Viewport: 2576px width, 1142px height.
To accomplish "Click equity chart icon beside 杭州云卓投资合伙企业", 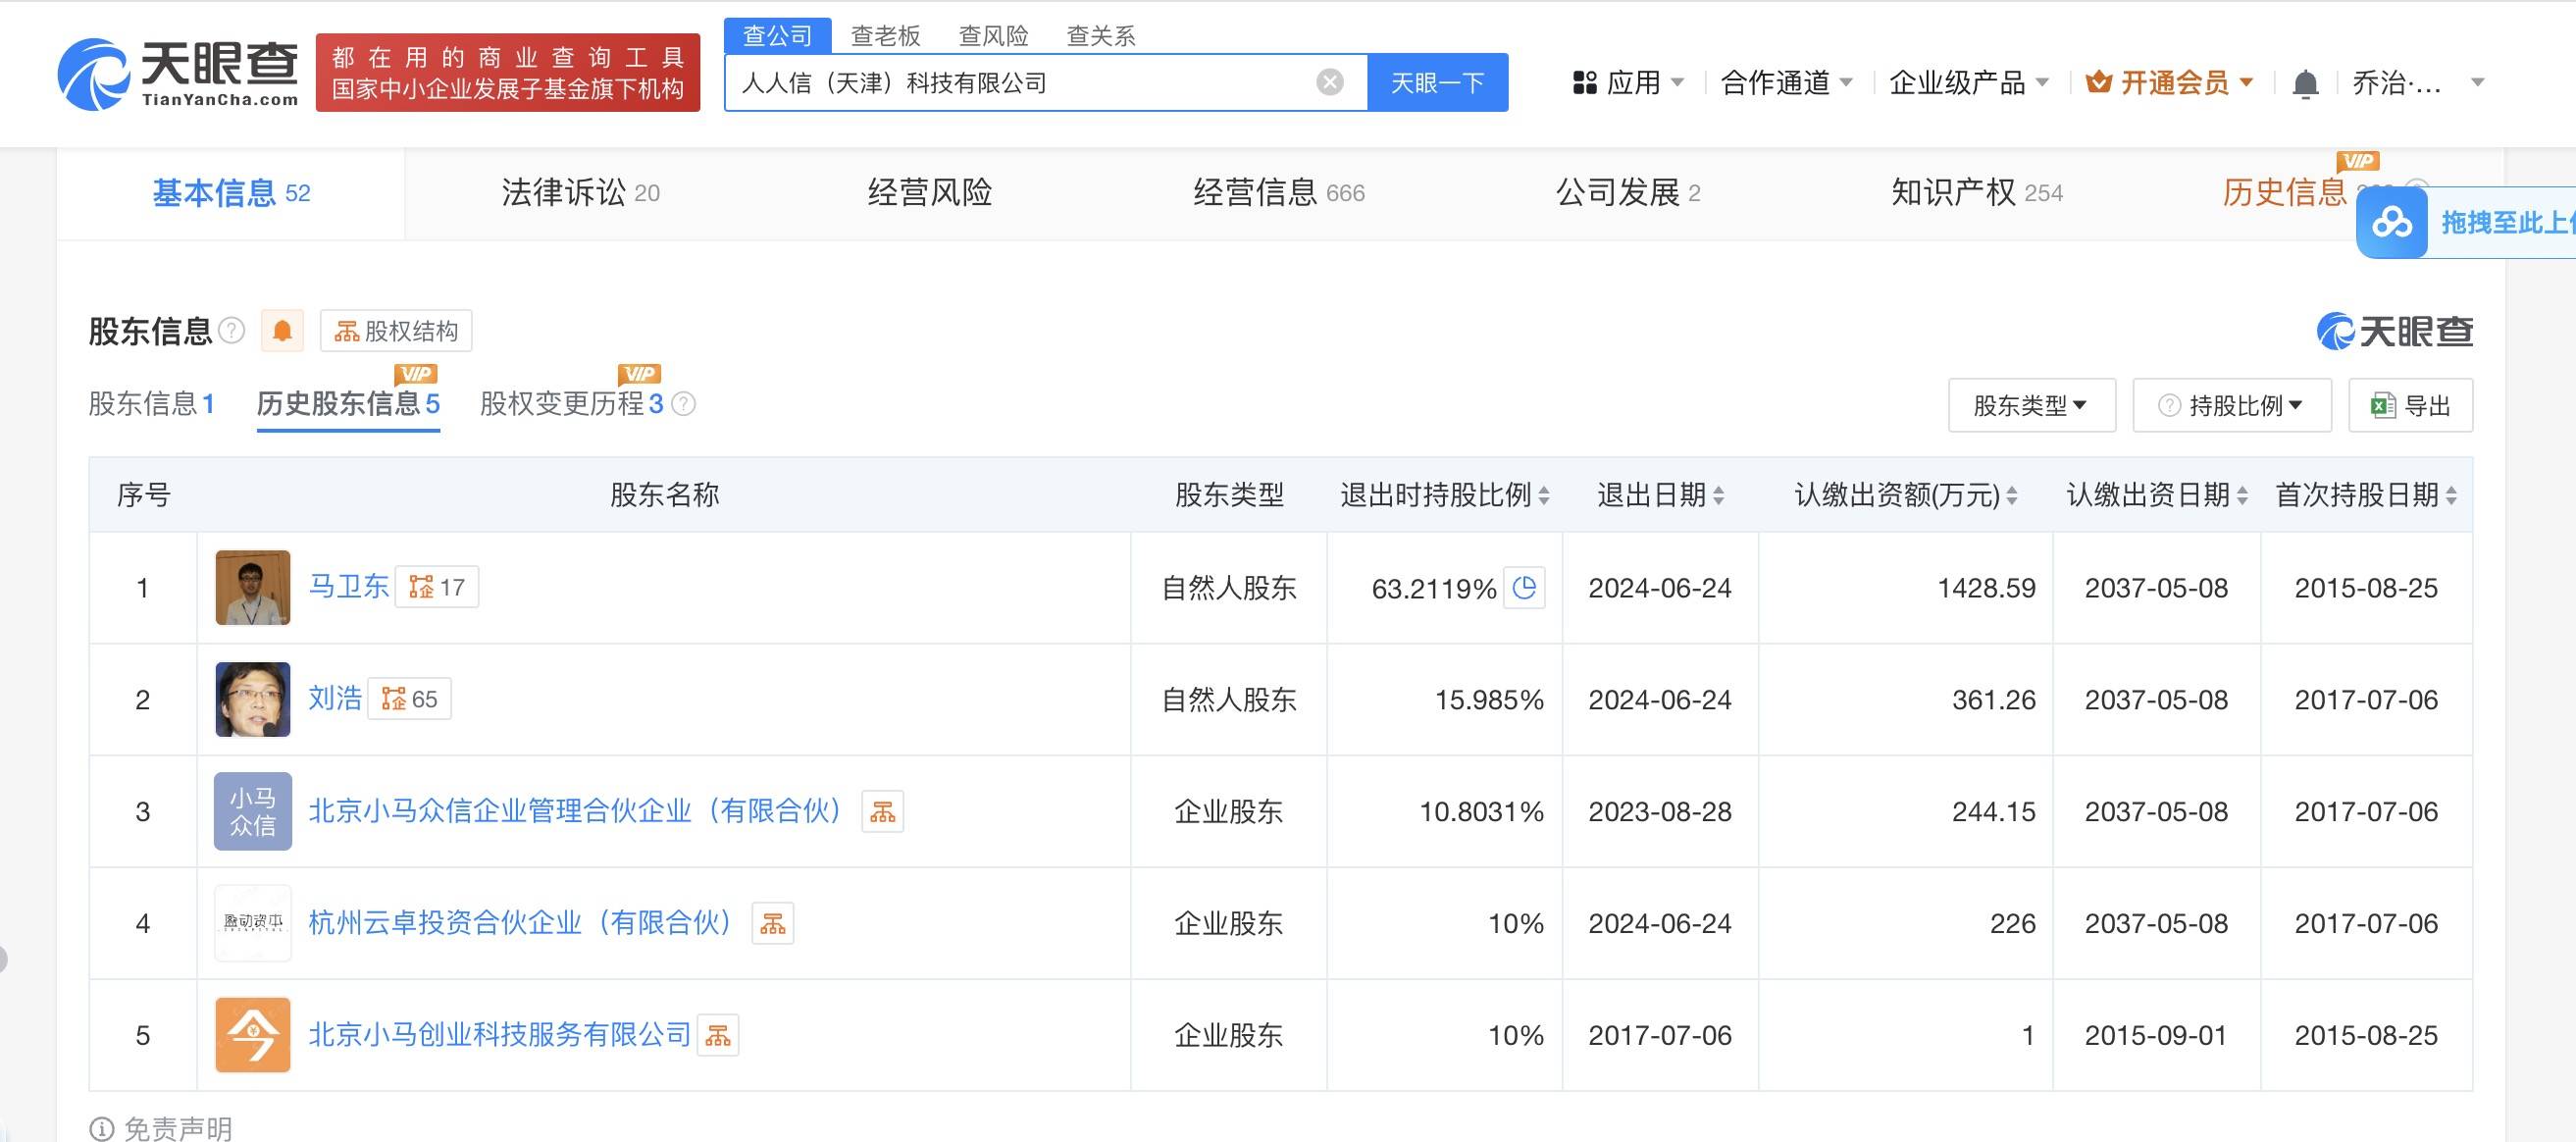I will pos(773,923).
